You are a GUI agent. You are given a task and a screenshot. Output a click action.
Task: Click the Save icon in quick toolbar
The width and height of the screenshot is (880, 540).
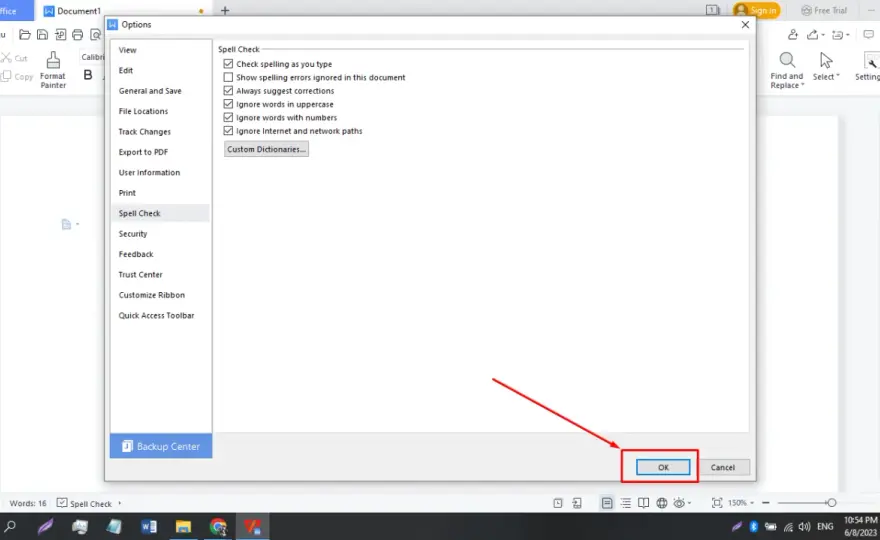coord(42,35)
